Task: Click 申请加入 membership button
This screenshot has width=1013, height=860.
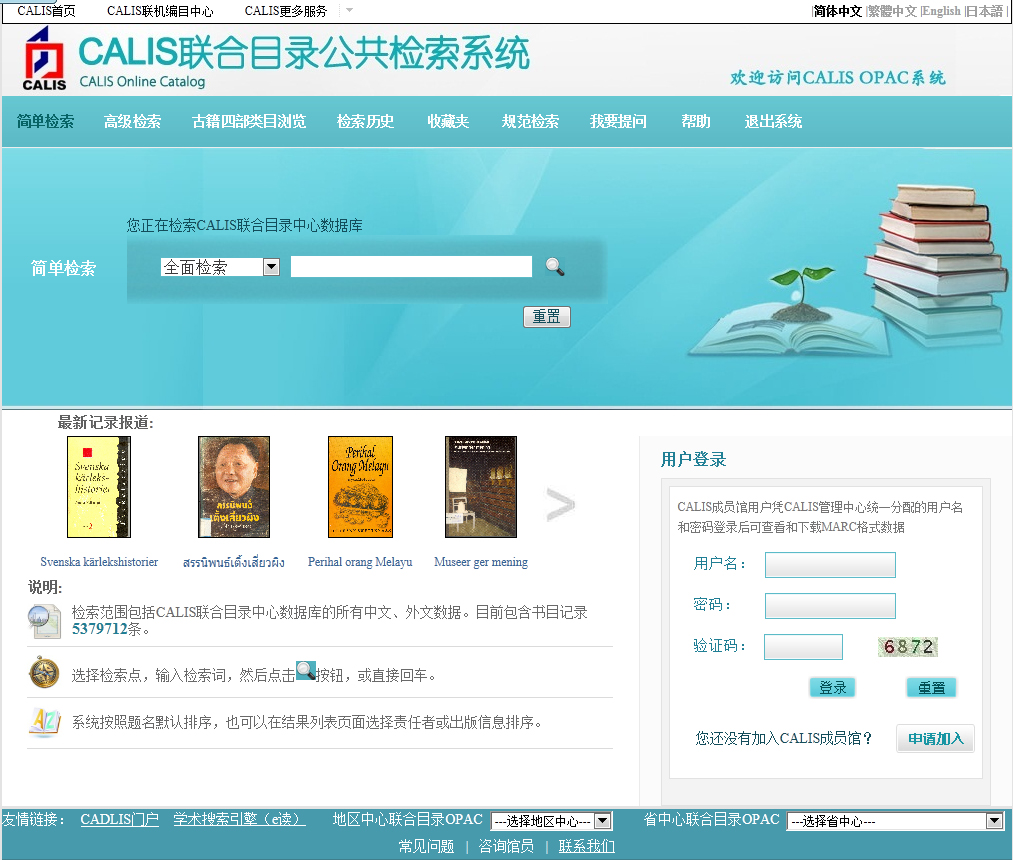Action: (935, 739)
